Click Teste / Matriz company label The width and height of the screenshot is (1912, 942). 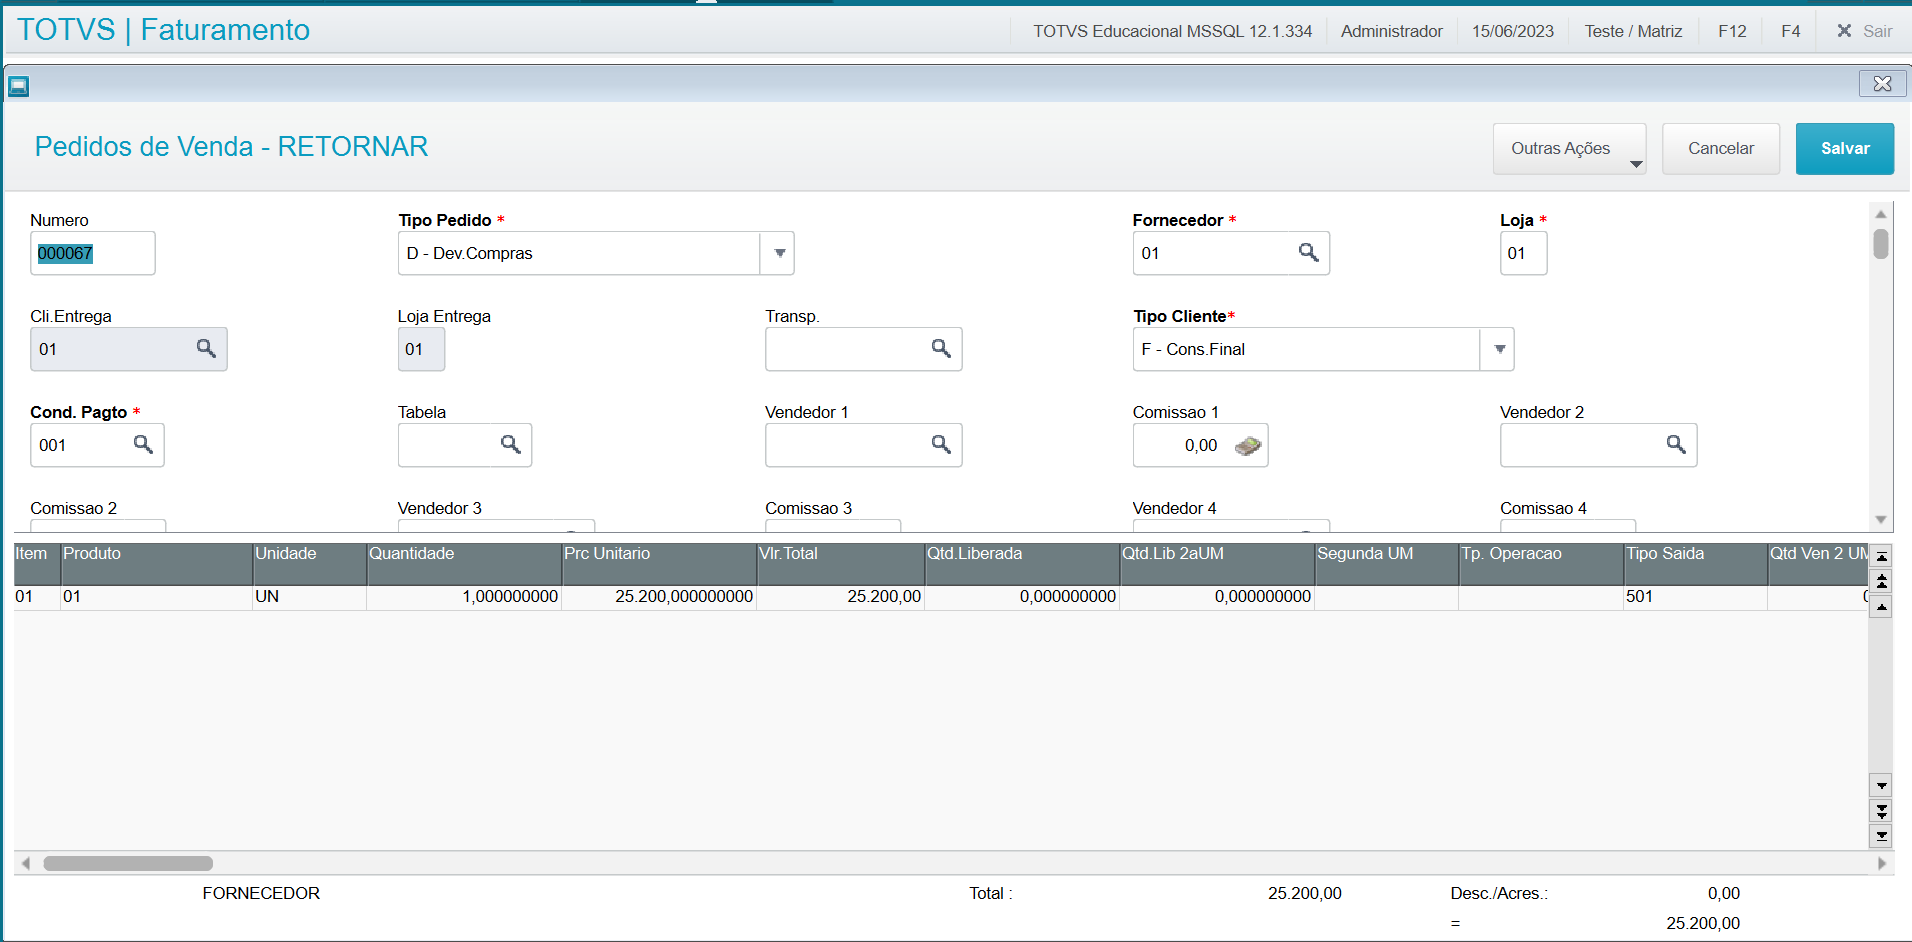click(x=1633, y=31)
